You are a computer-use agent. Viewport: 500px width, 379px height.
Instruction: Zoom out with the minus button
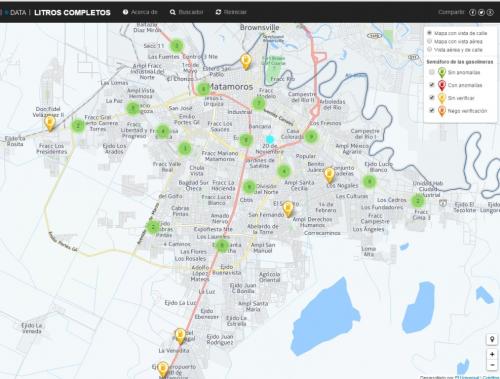(492, 365)
